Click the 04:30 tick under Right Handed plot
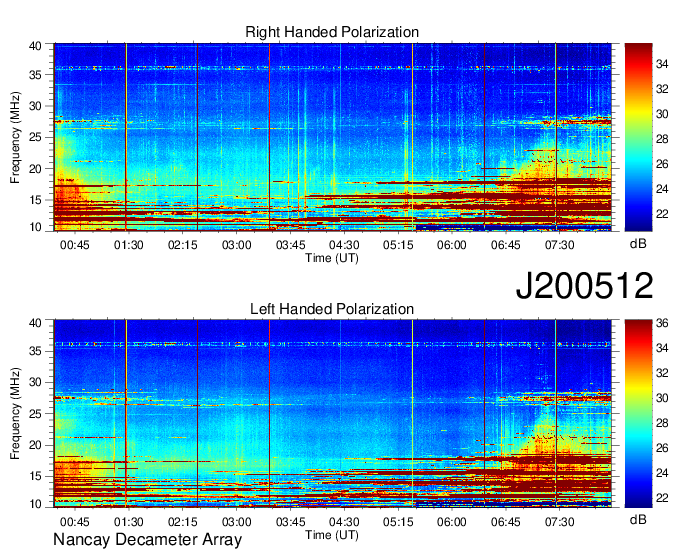 (344, 245)
